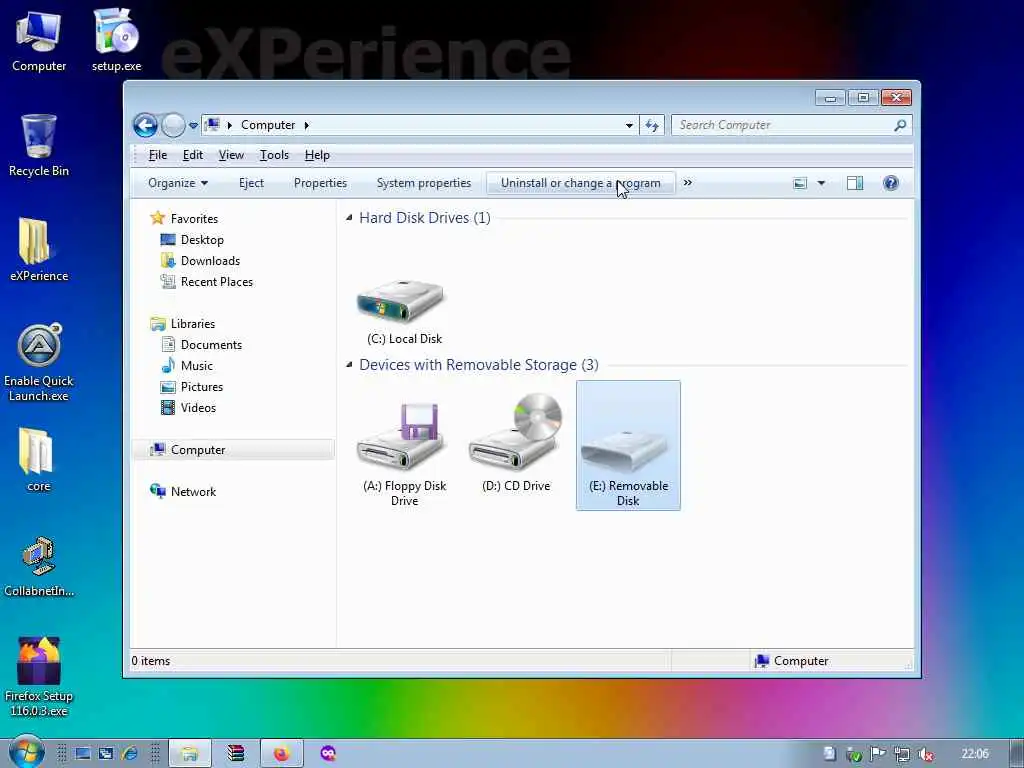The image size is (1024, 768).
Task: Click the Action Center flag icon
Action: pyautogui.click(x=878, y=754)
